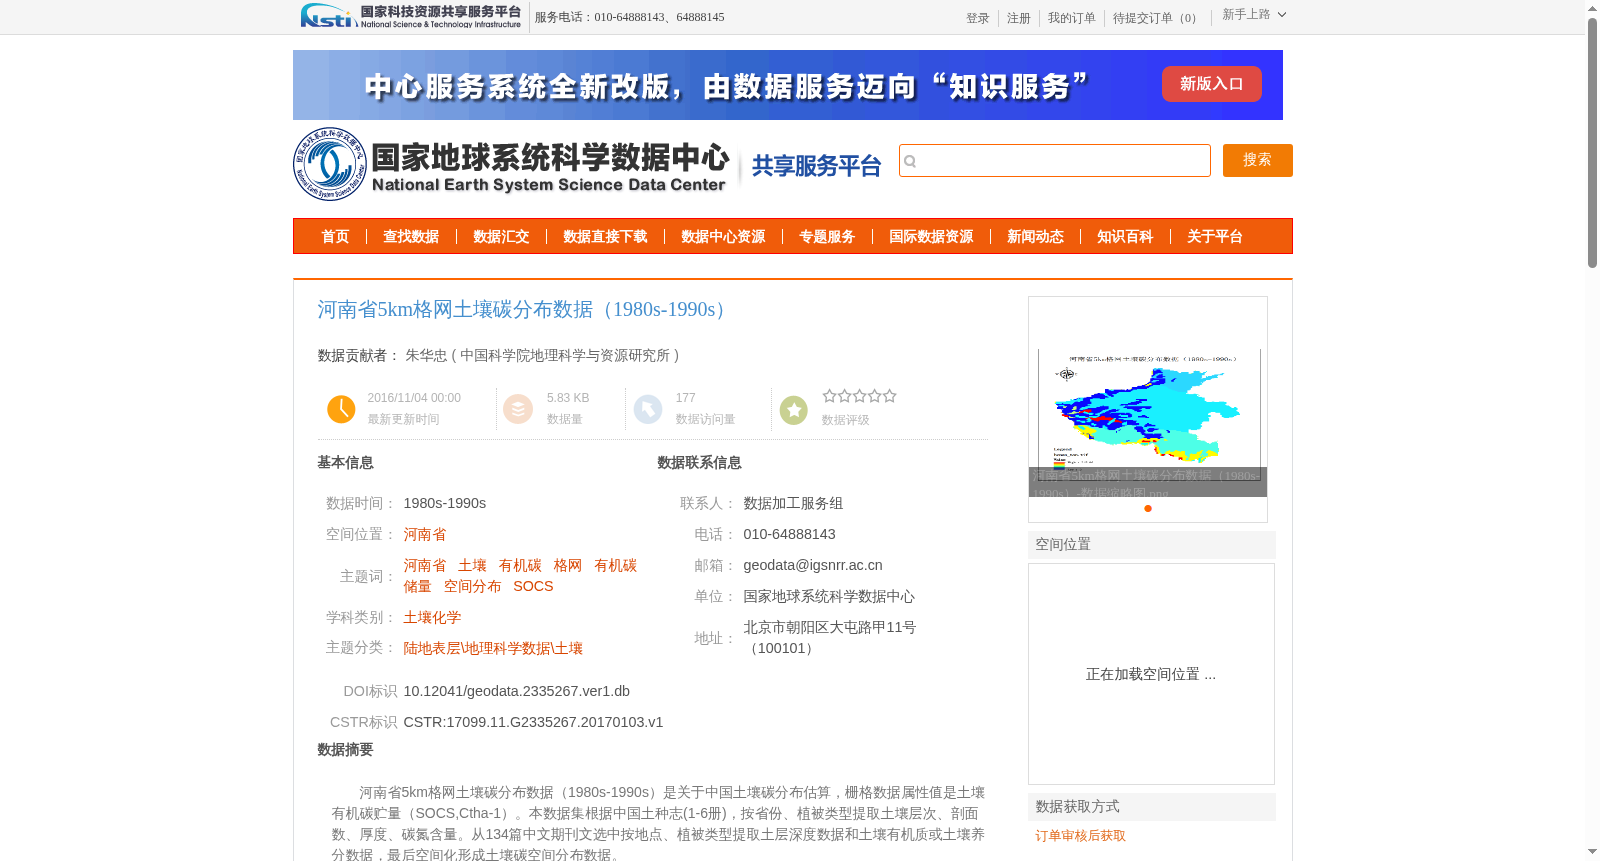The width and height of the screenshot is (1600, 861).
Task: Rate the dataset three stars
Action: point(859,396)
